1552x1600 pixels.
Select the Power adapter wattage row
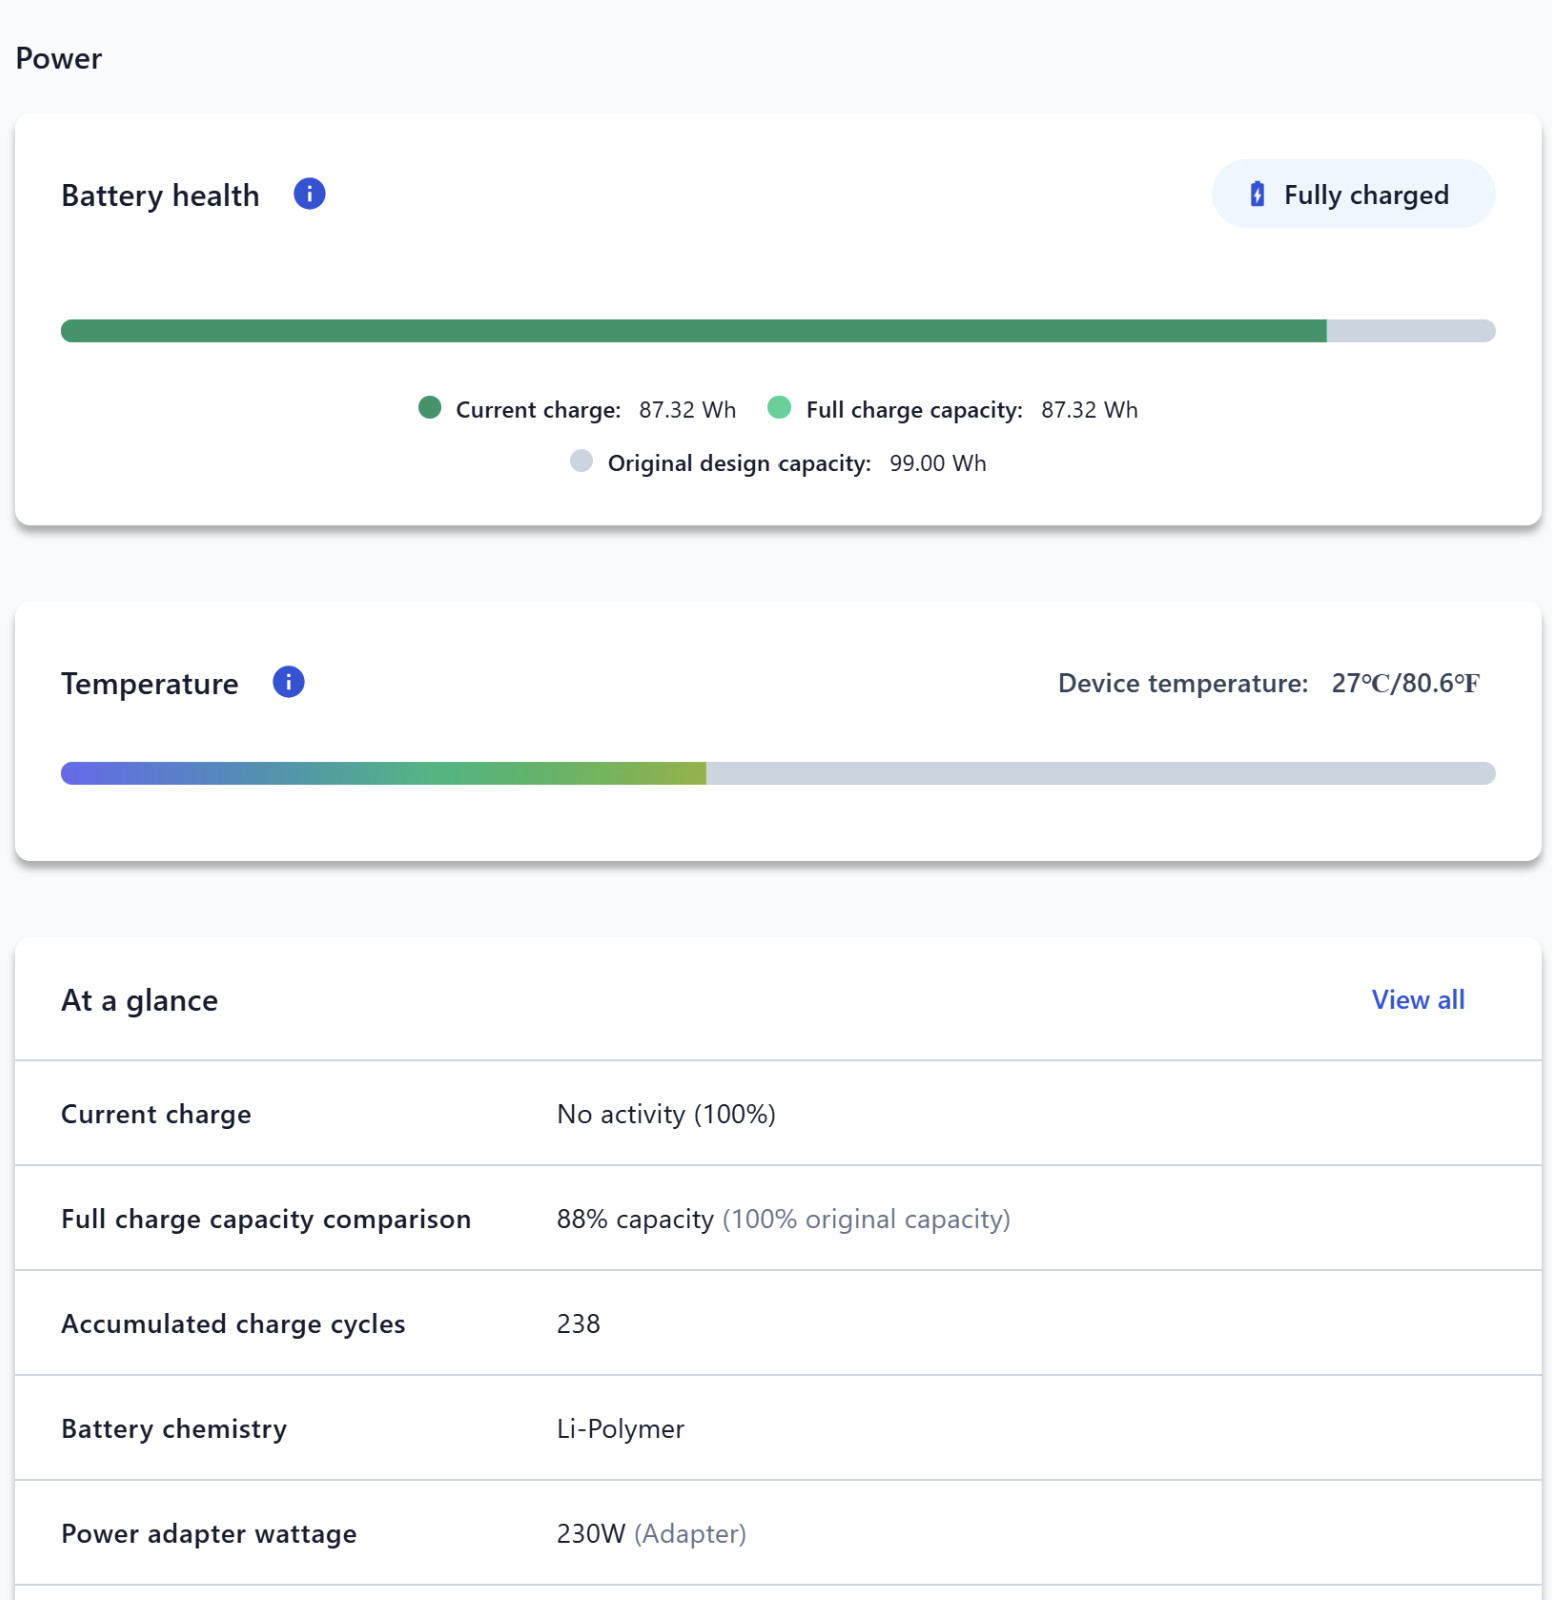pyautogui.click(x=778, y=1533)
